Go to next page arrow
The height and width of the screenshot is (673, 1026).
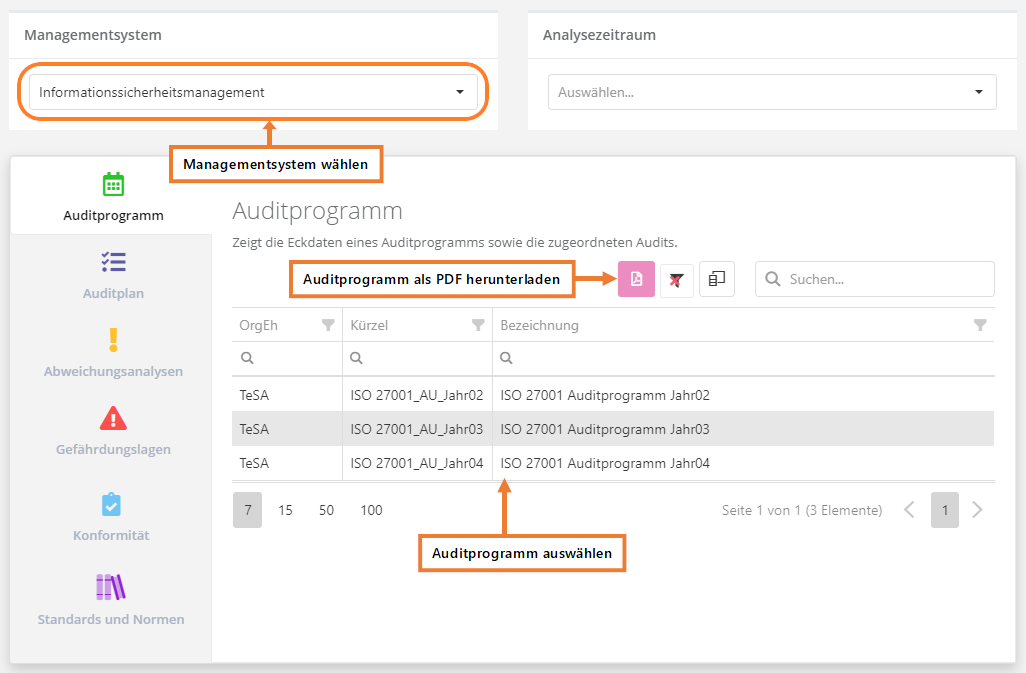point(978,510)
